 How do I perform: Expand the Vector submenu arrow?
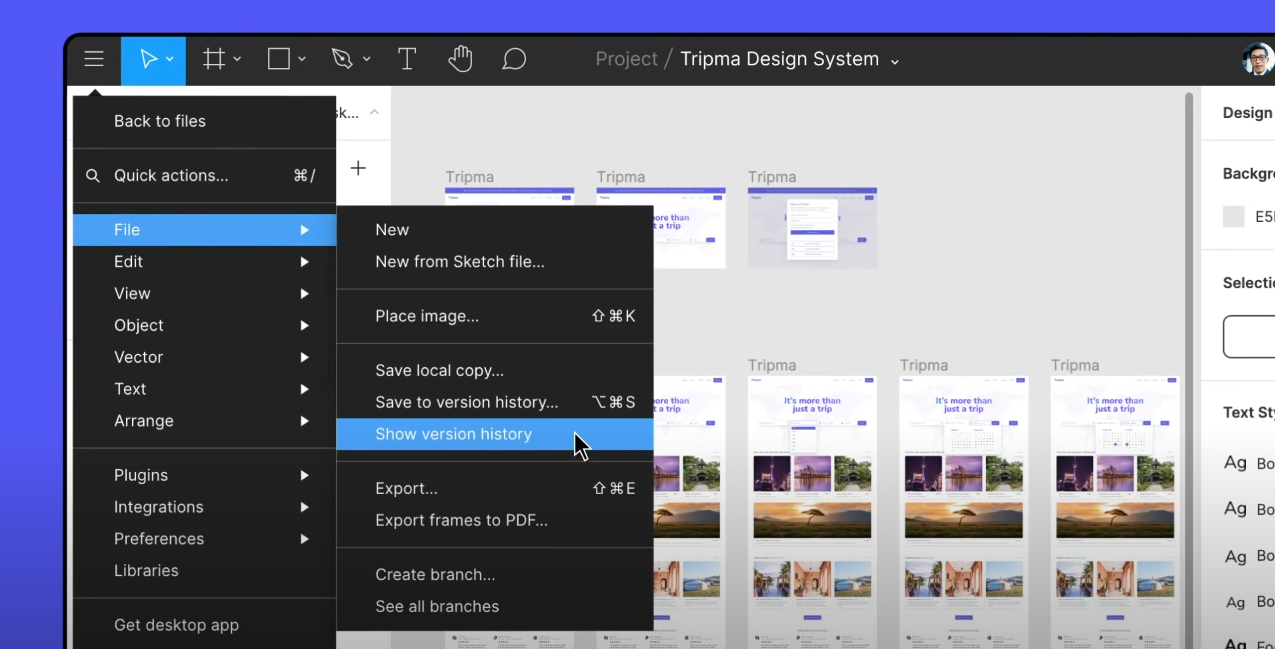click(304, 357)
